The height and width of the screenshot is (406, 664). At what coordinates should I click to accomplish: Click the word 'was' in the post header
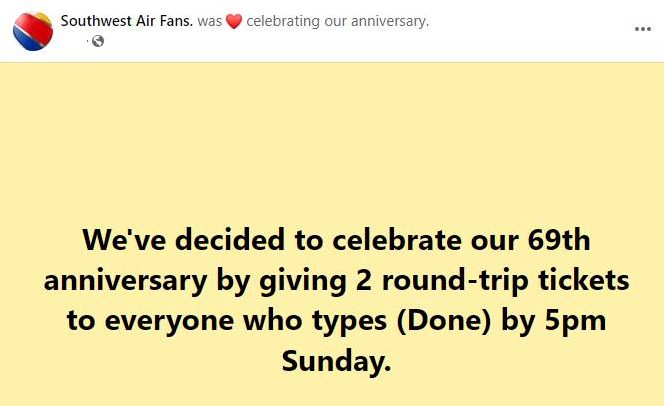click(210, 21)
